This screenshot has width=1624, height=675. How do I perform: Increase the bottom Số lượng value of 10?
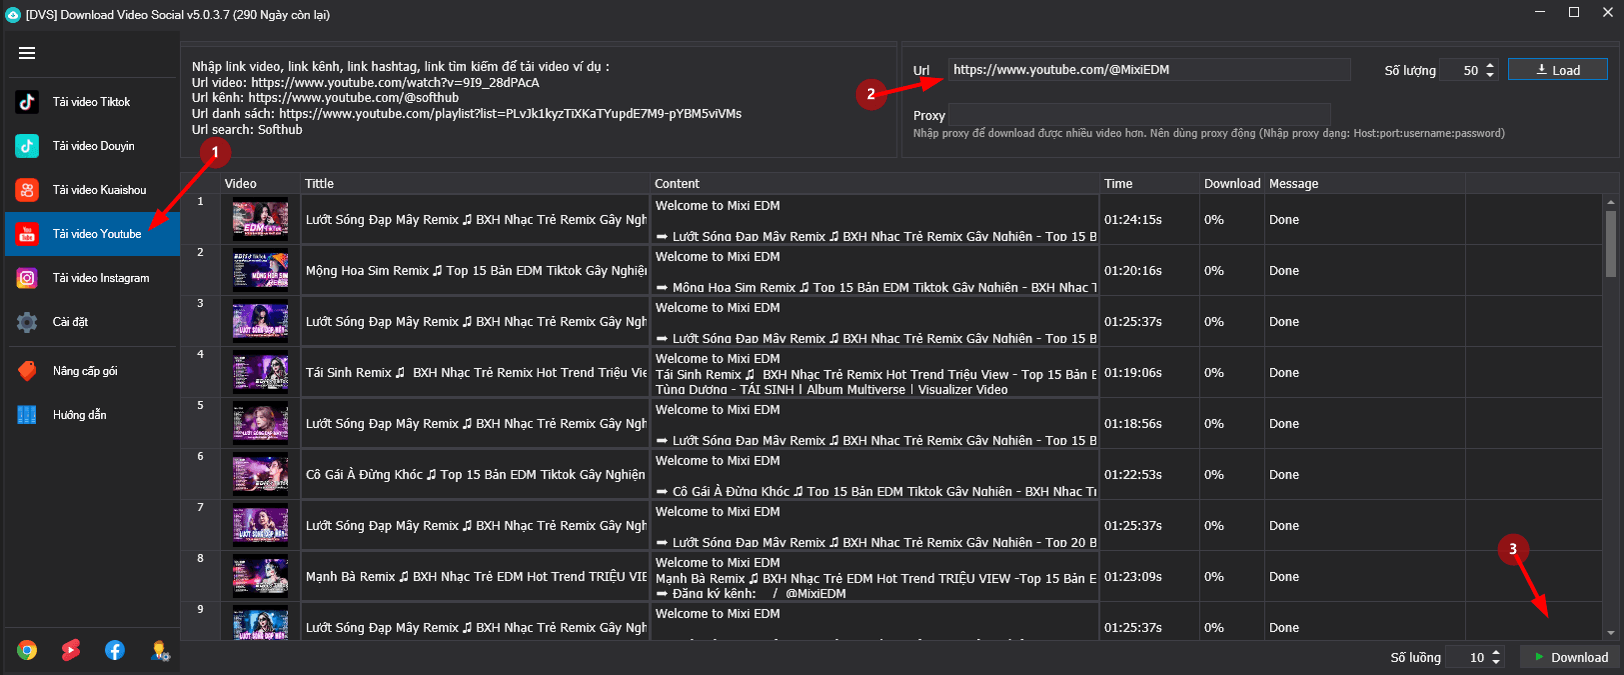(x=1496, y=652)
